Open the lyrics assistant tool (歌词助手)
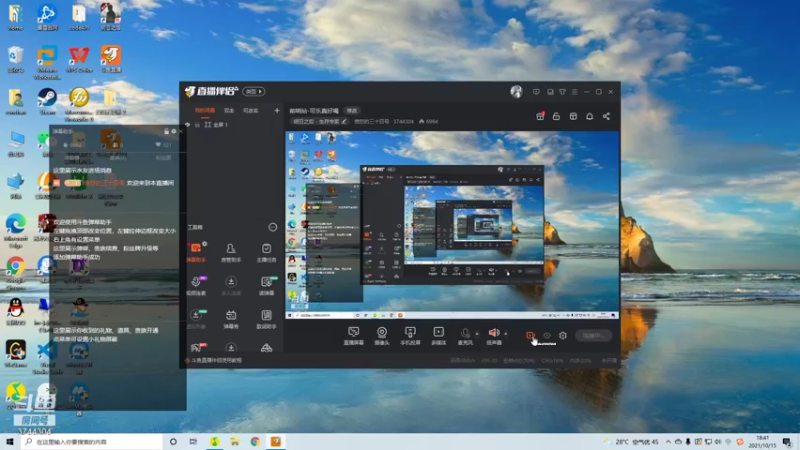800x450 pixels. tap(266, 319)
